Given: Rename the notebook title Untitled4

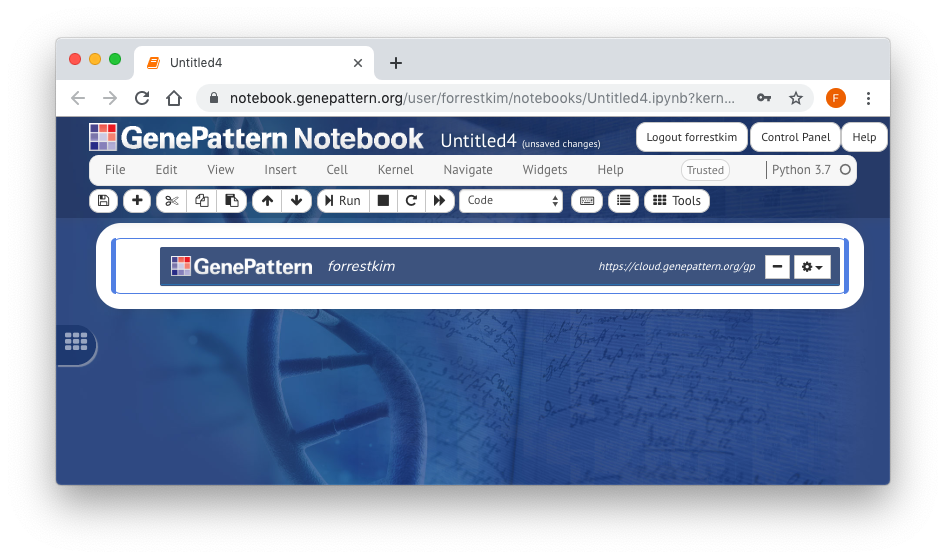Looking at the screenshot, I should pyautogui.click(x=478, y=141).
